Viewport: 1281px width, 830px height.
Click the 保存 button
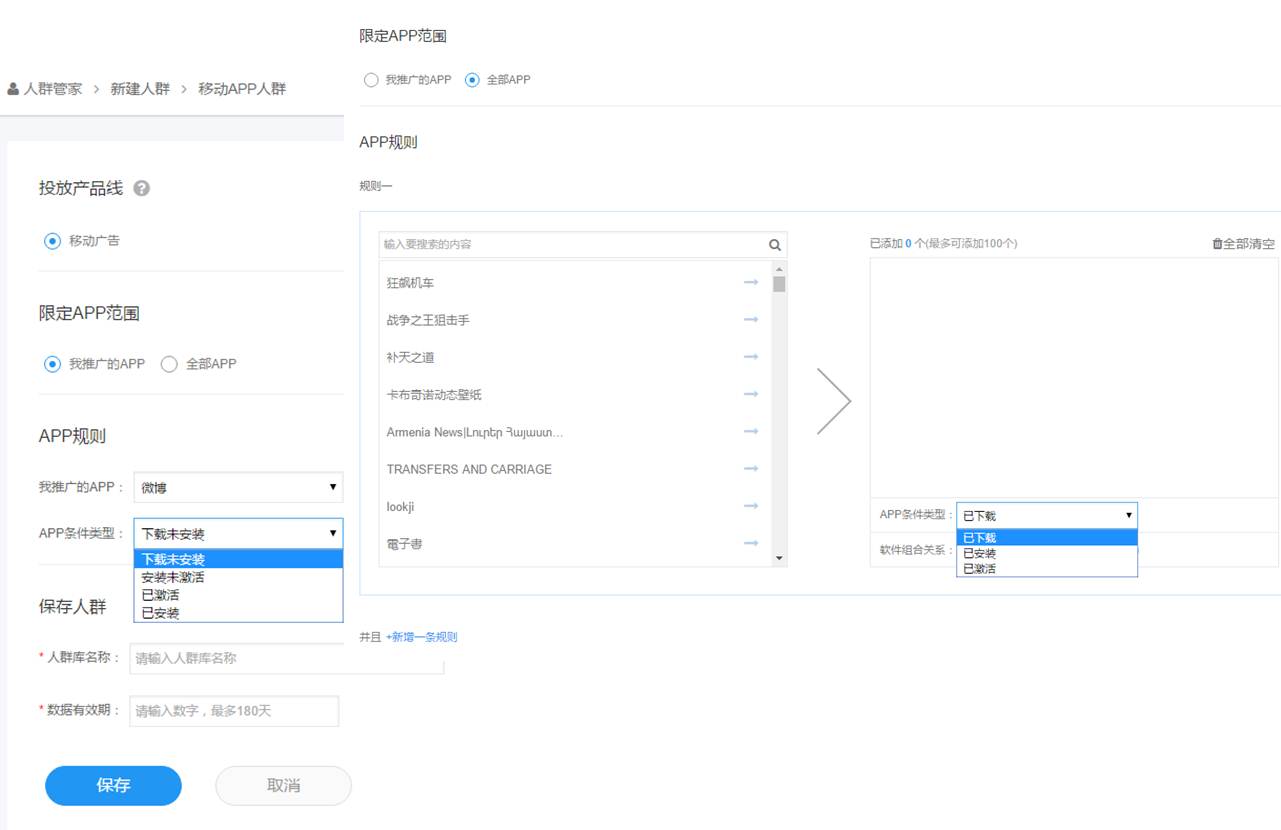(x=113, y=785)
